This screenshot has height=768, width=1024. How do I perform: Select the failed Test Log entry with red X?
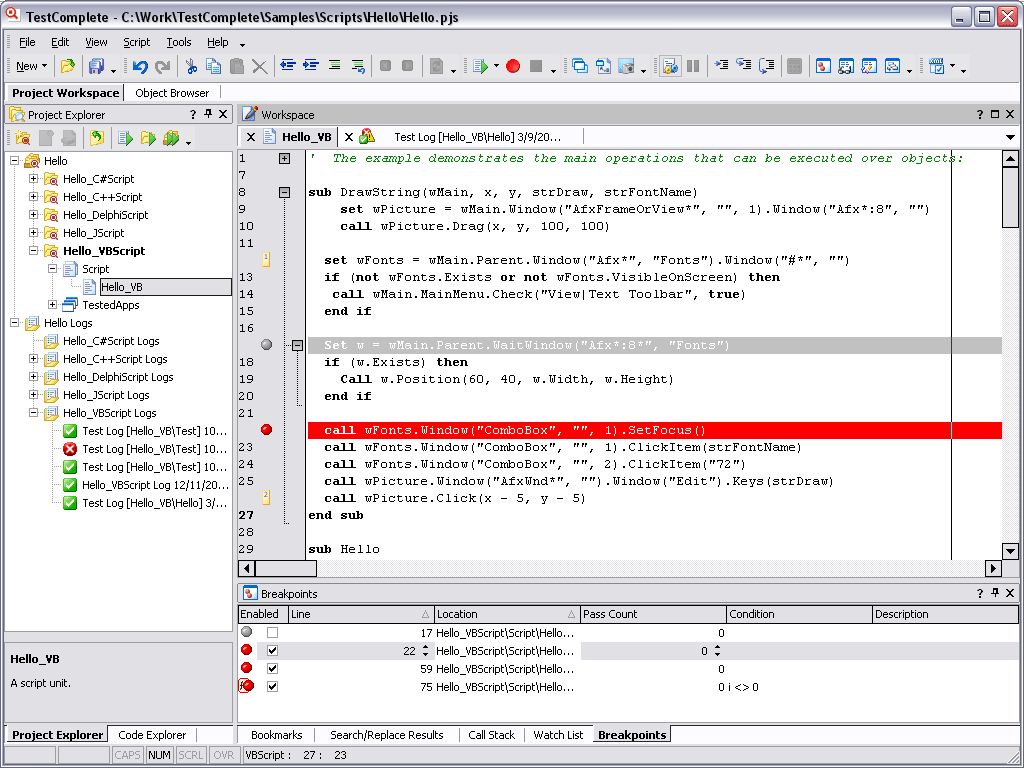click(x=145, y=449)
